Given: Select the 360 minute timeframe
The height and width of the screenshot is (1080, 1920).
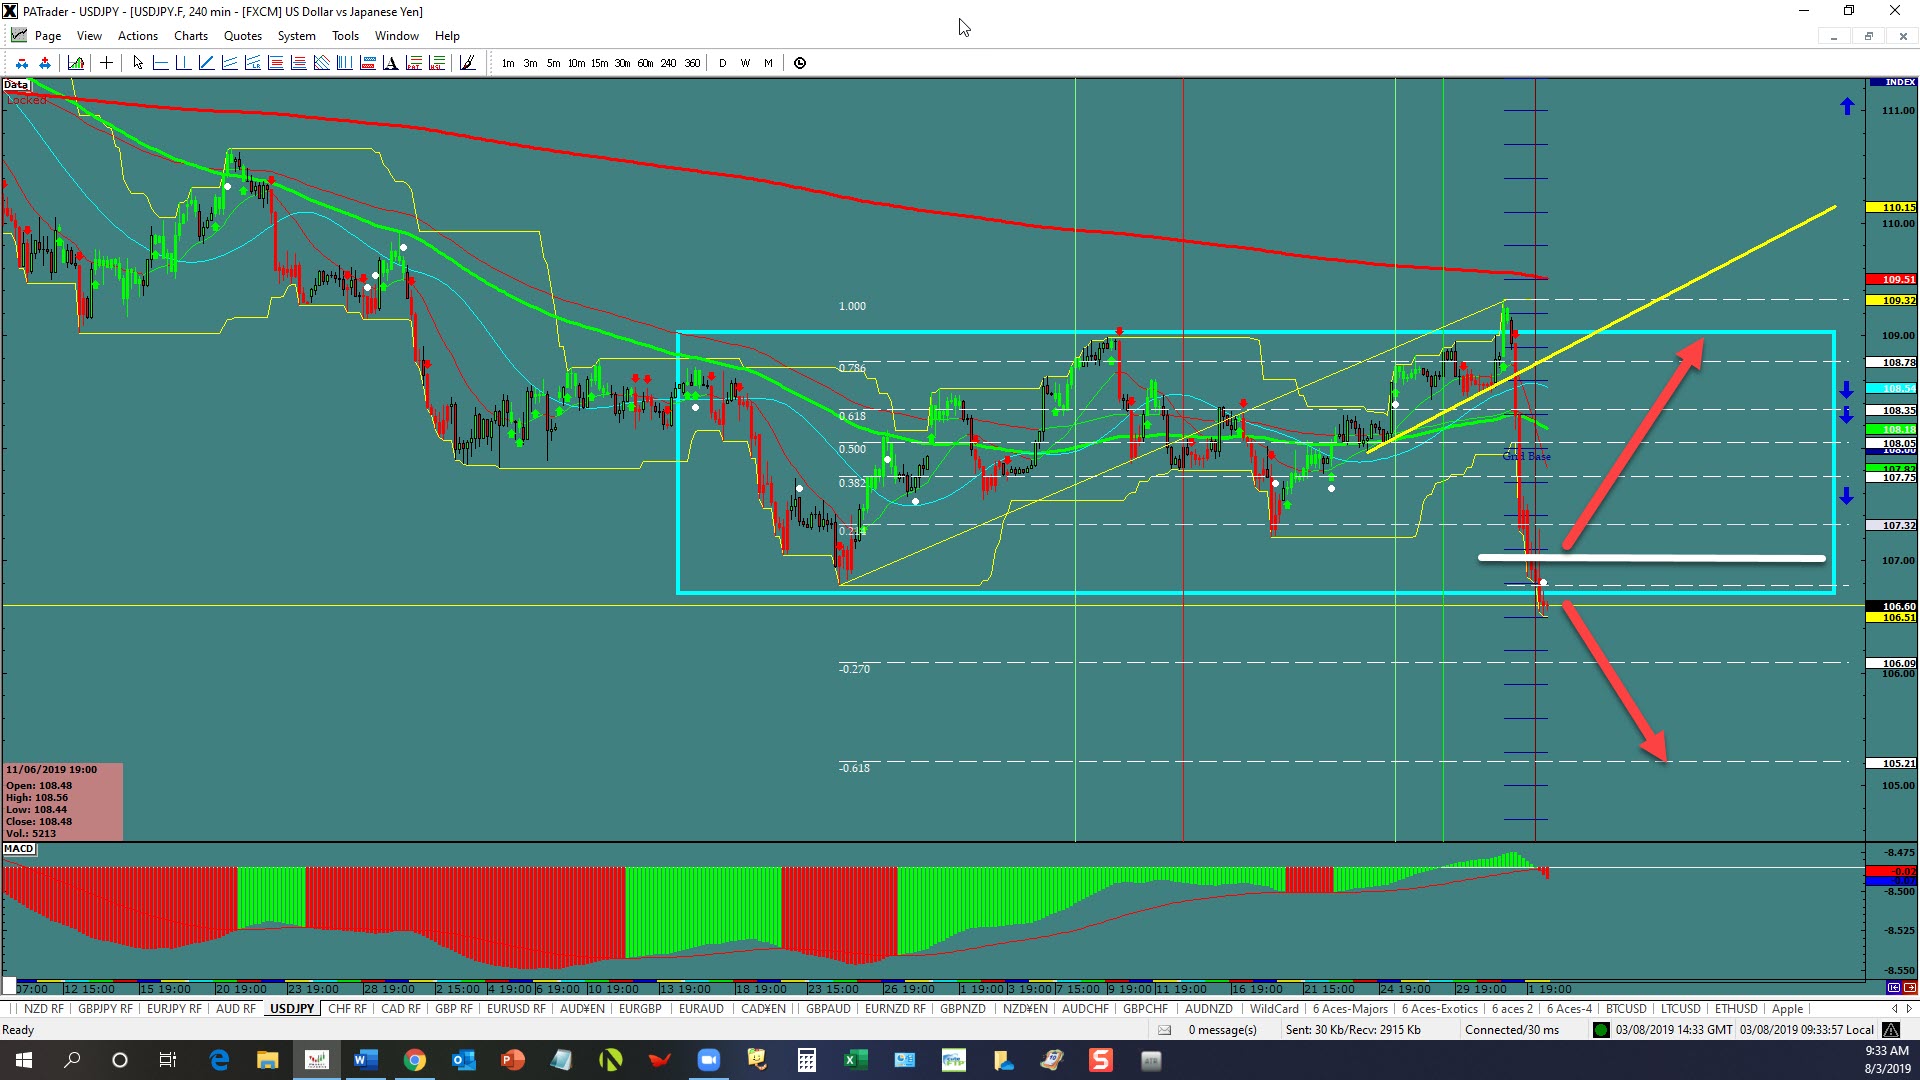Looking at the screenshot, I should click(692, 63).
